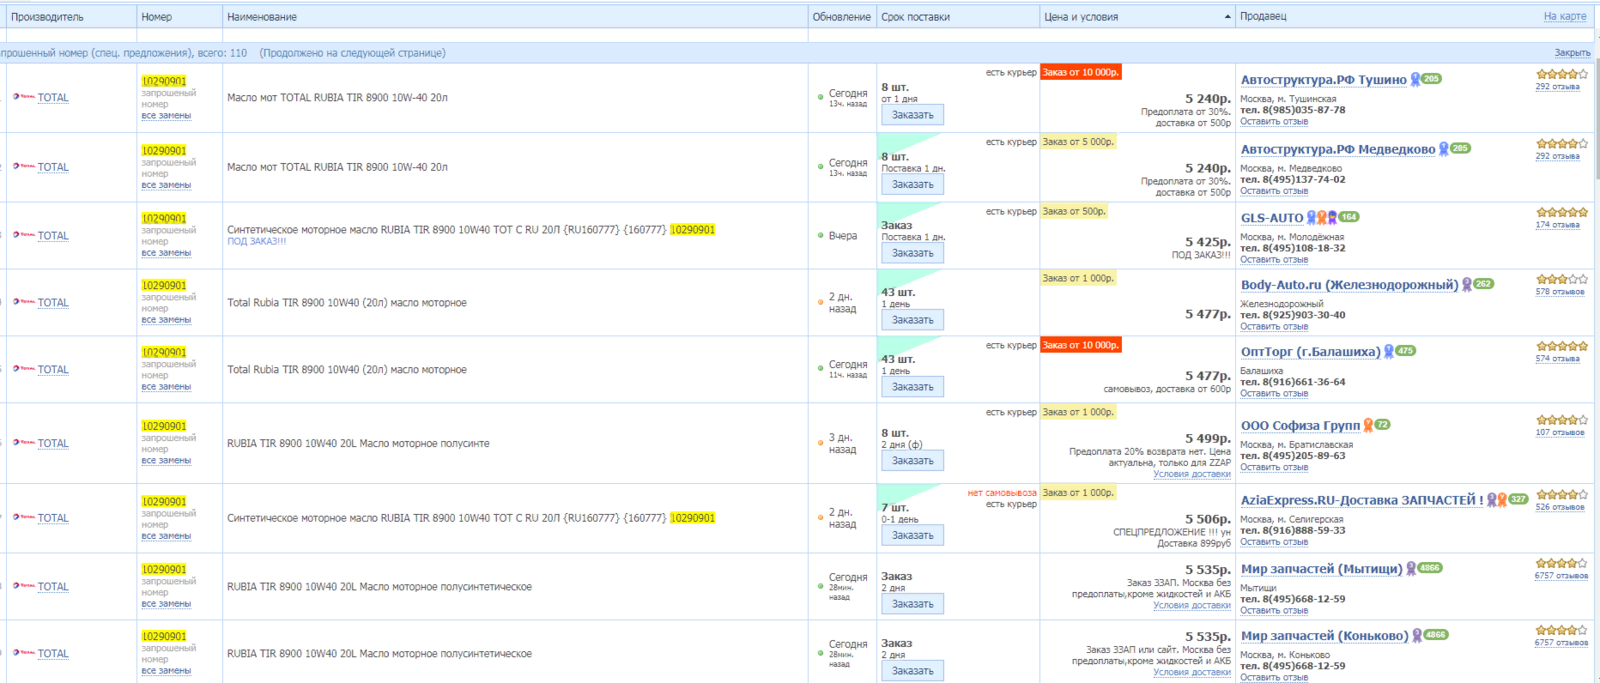The height and width of the screenshot is (683, 1600).
Task: Click the Закрыть link to close the section
Action: tap(1572, 53)
